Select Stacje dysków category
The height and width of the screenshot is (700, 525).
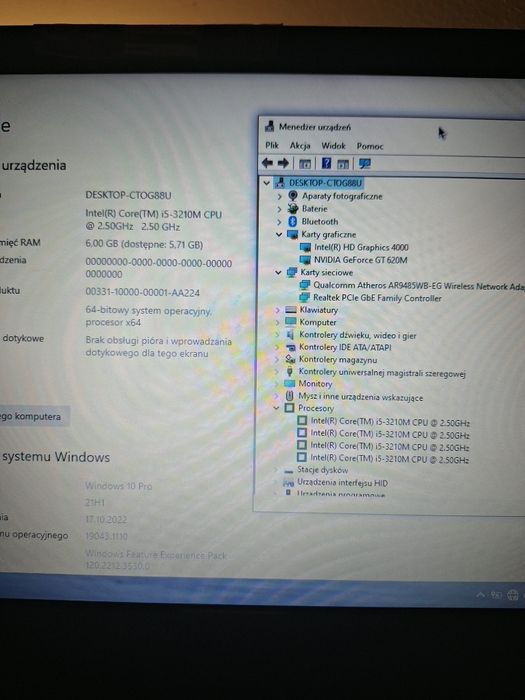[322, 470]
